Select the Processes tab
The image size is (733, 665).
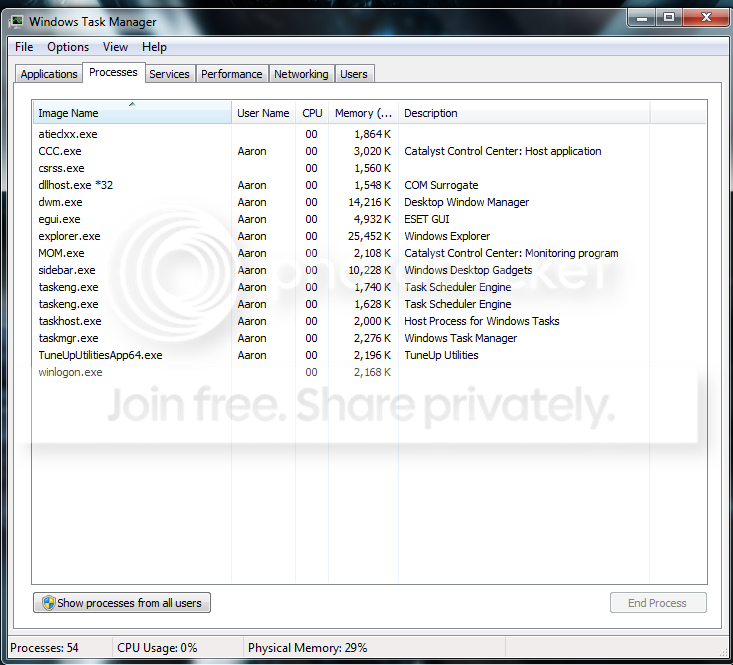point(113,72)
